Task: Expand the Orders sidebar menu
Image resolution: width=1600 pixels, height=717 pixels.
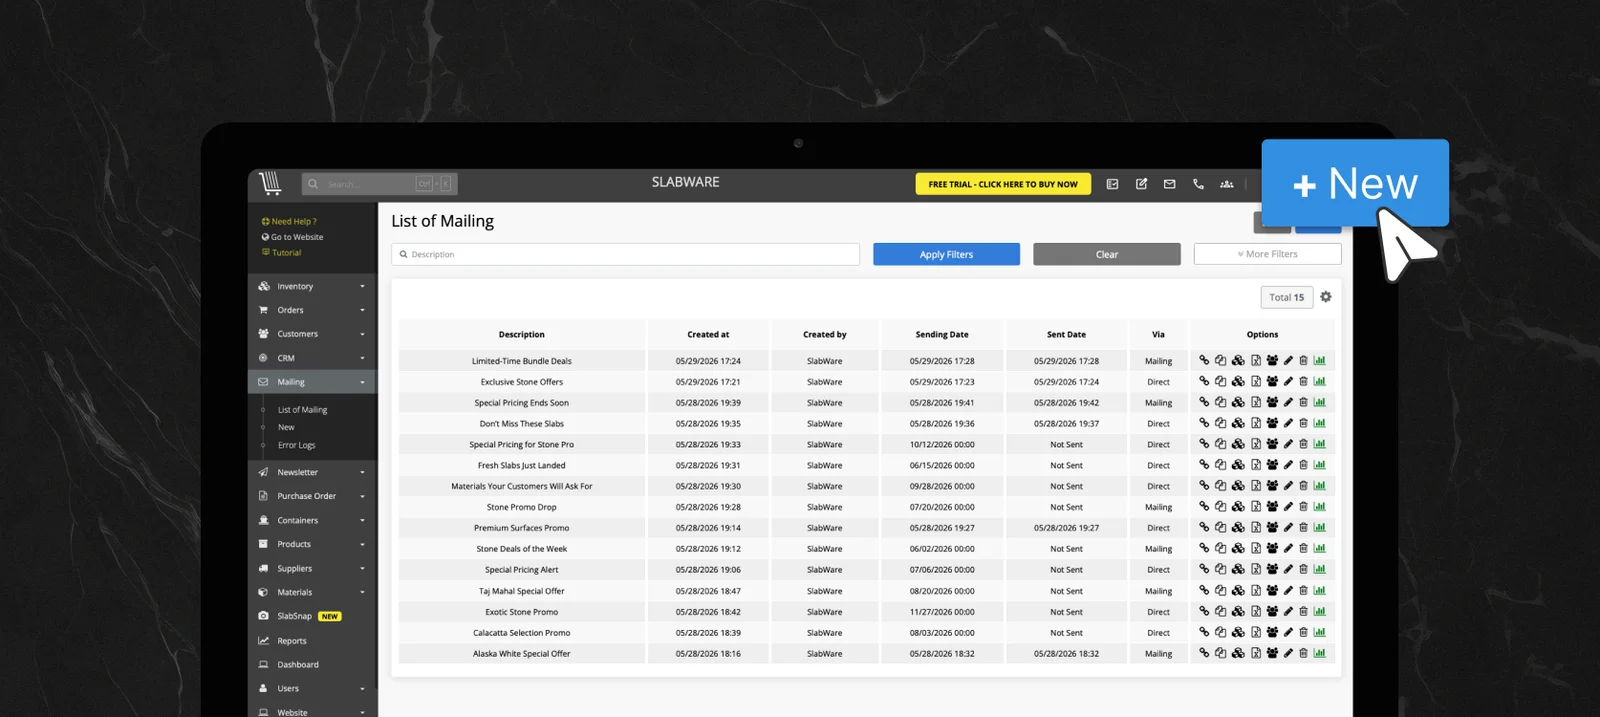Action: (312, 310)
